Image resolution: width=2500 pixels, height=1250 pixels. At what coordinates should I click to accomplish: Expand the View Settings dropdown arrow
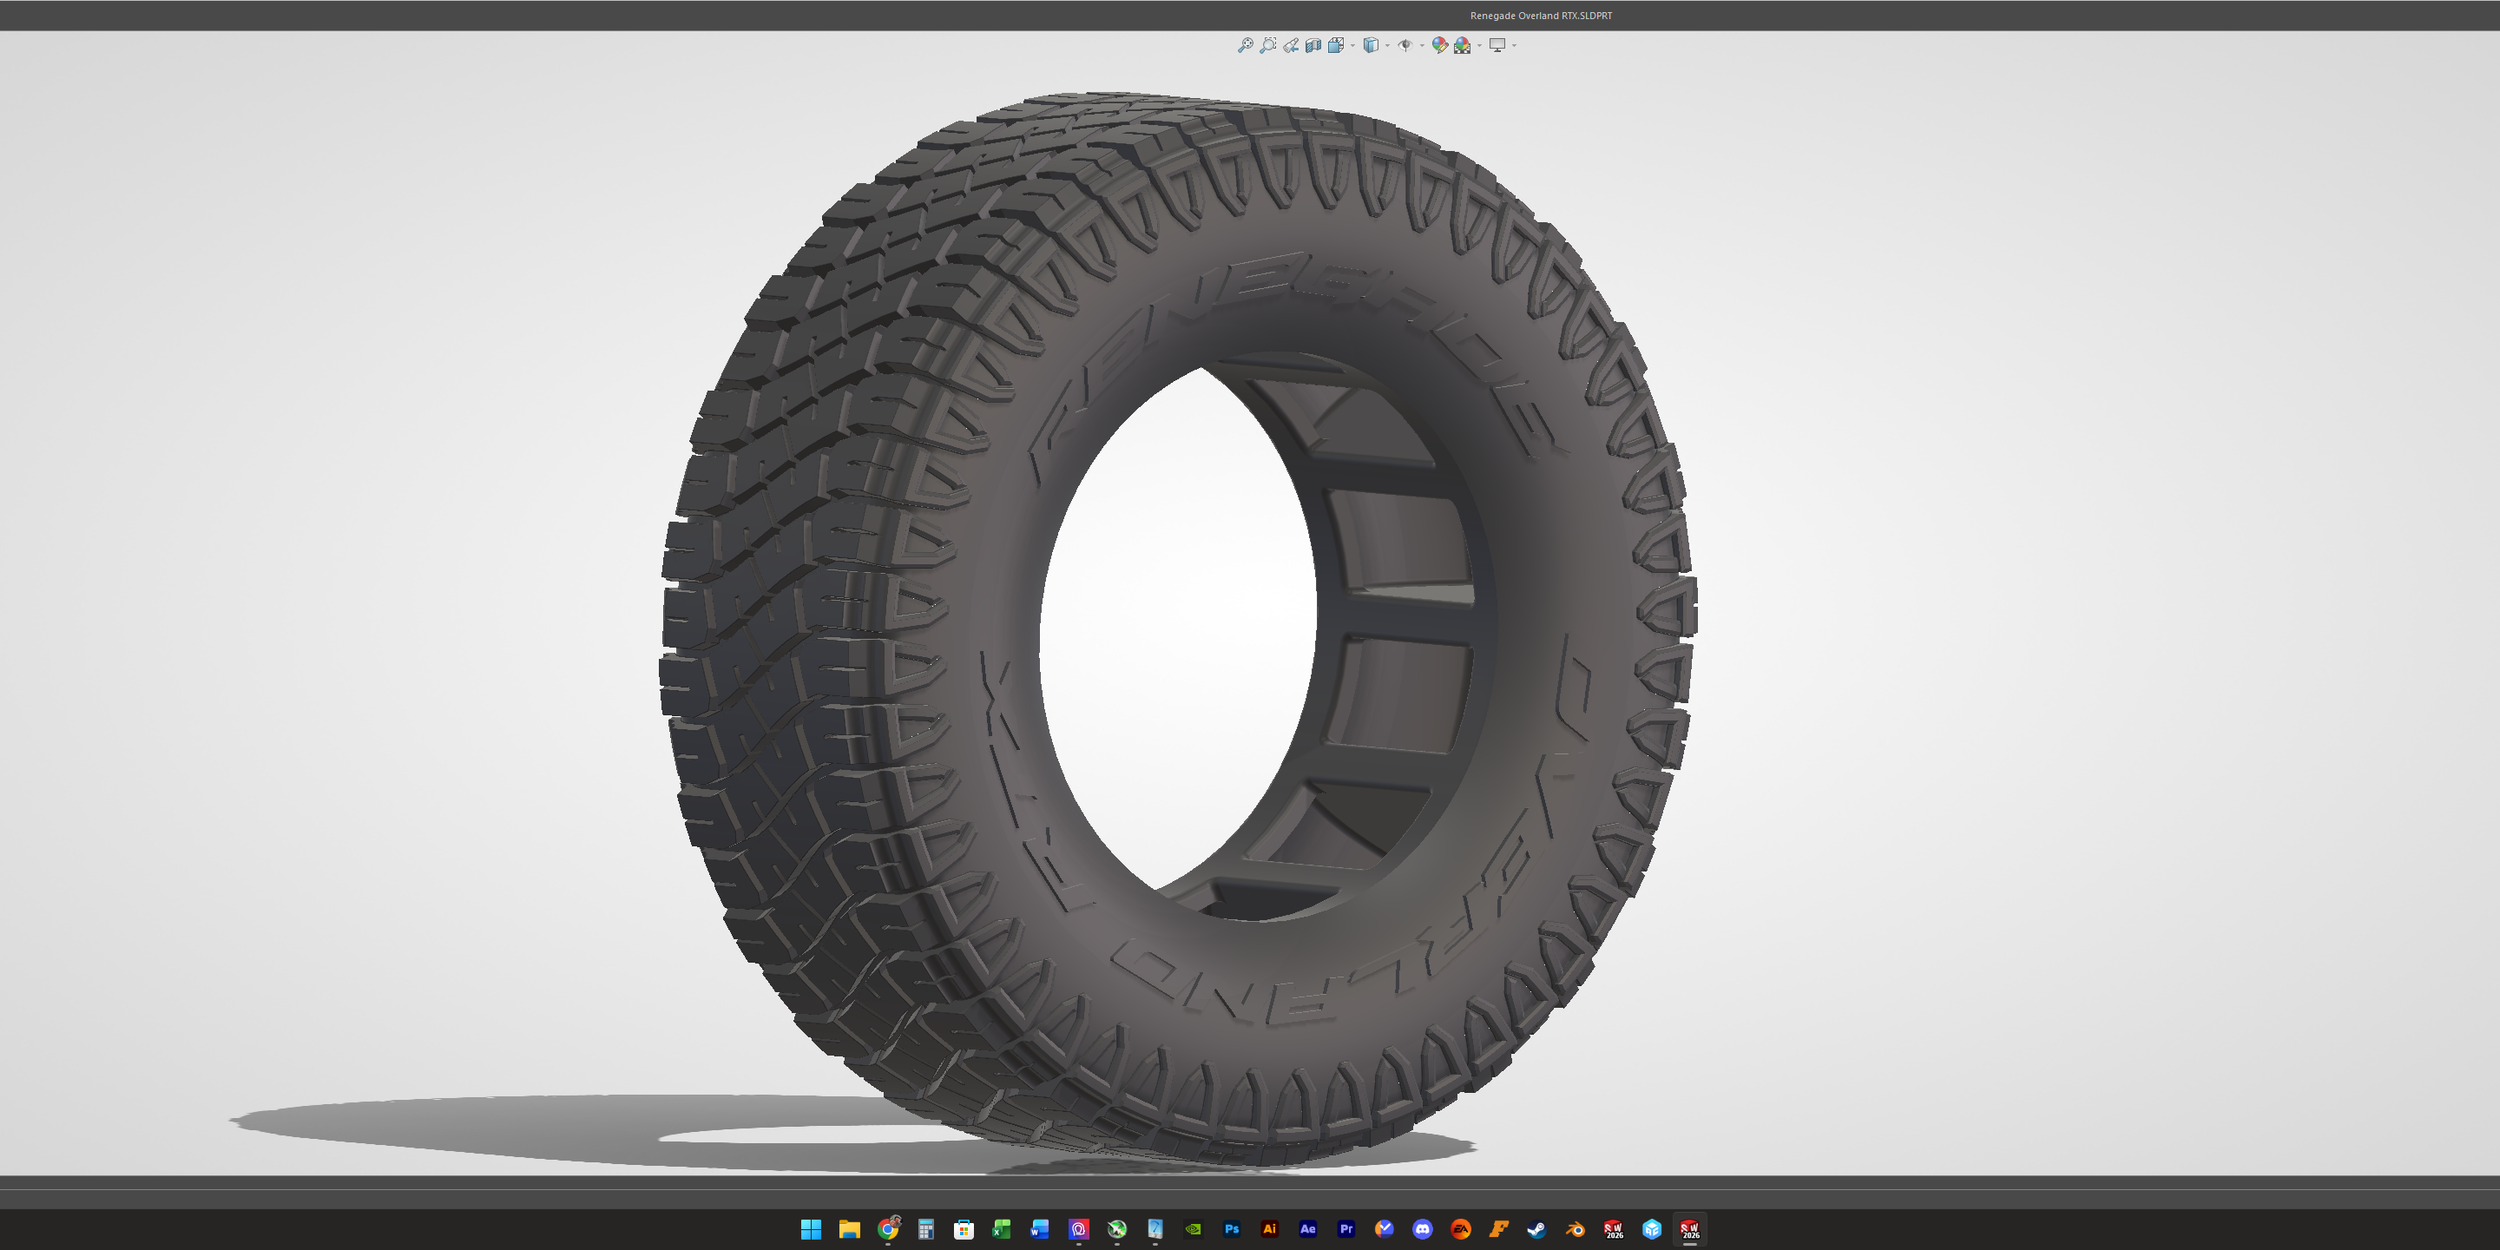pyautogui.click(x=1515, y=45)
